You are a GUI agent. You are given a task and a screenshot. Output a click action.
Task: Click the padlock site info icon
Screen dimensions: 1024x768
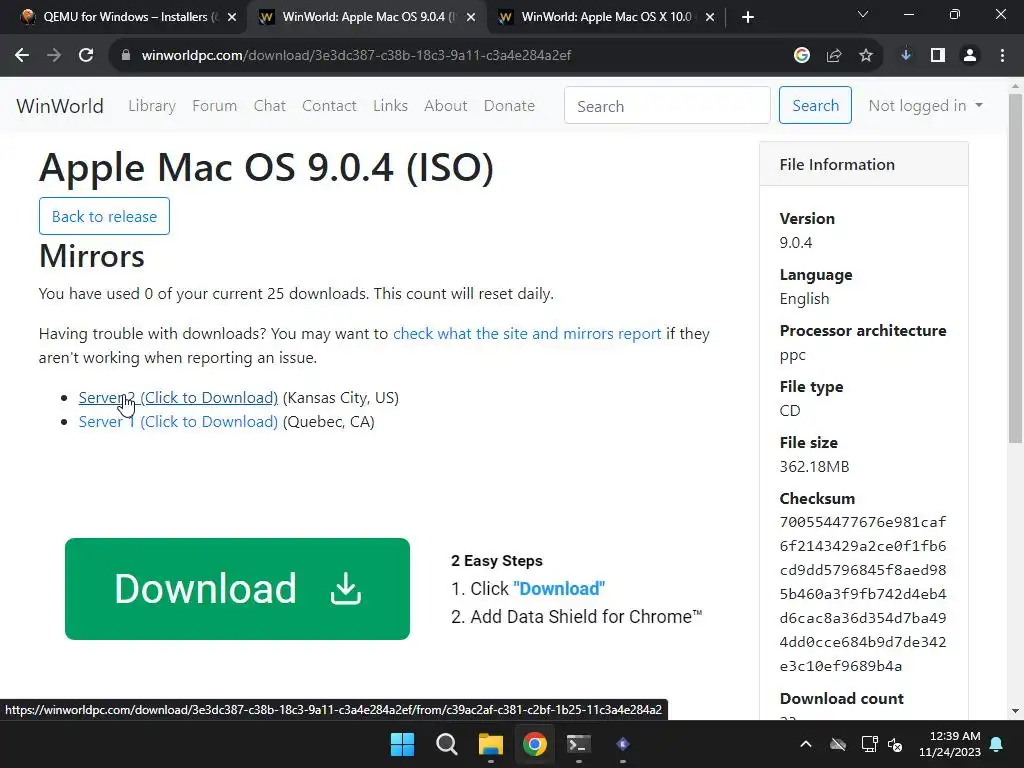pos(126,56)
